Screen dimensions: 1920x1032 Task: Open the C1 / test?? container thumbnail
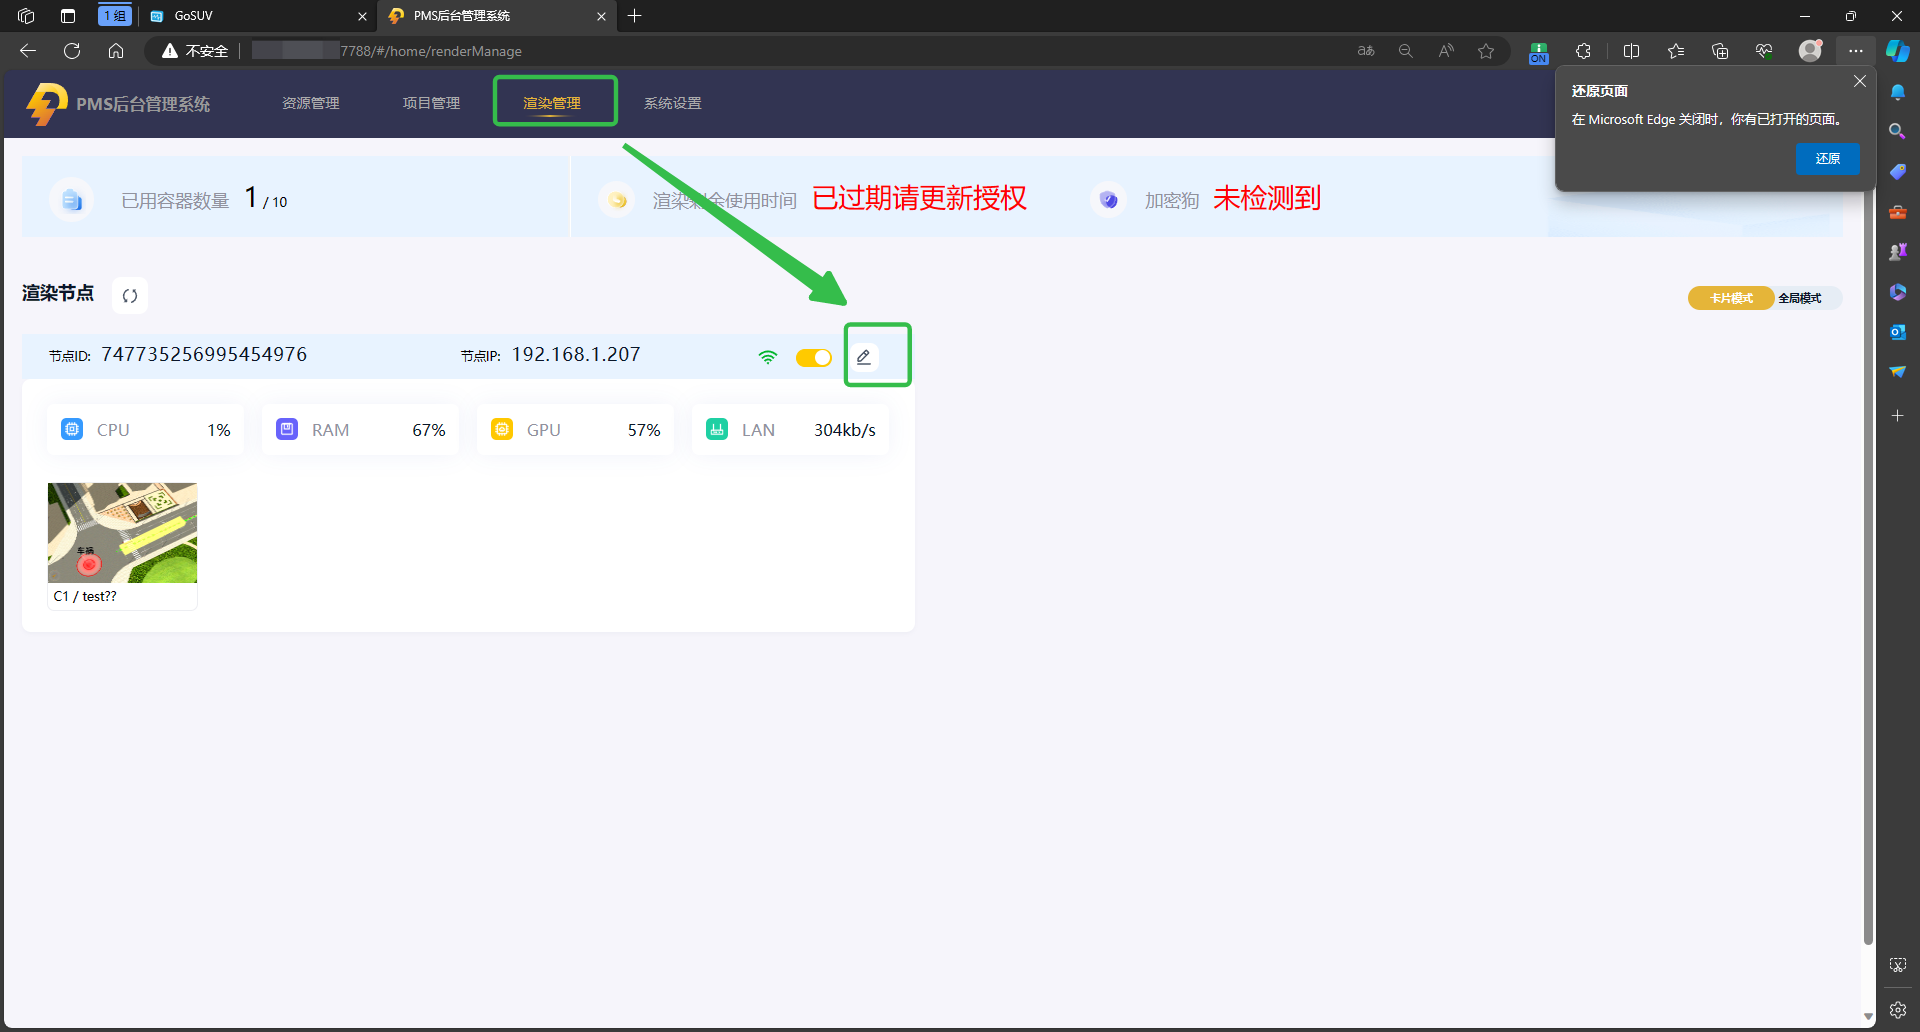click(x=122, y=533)
